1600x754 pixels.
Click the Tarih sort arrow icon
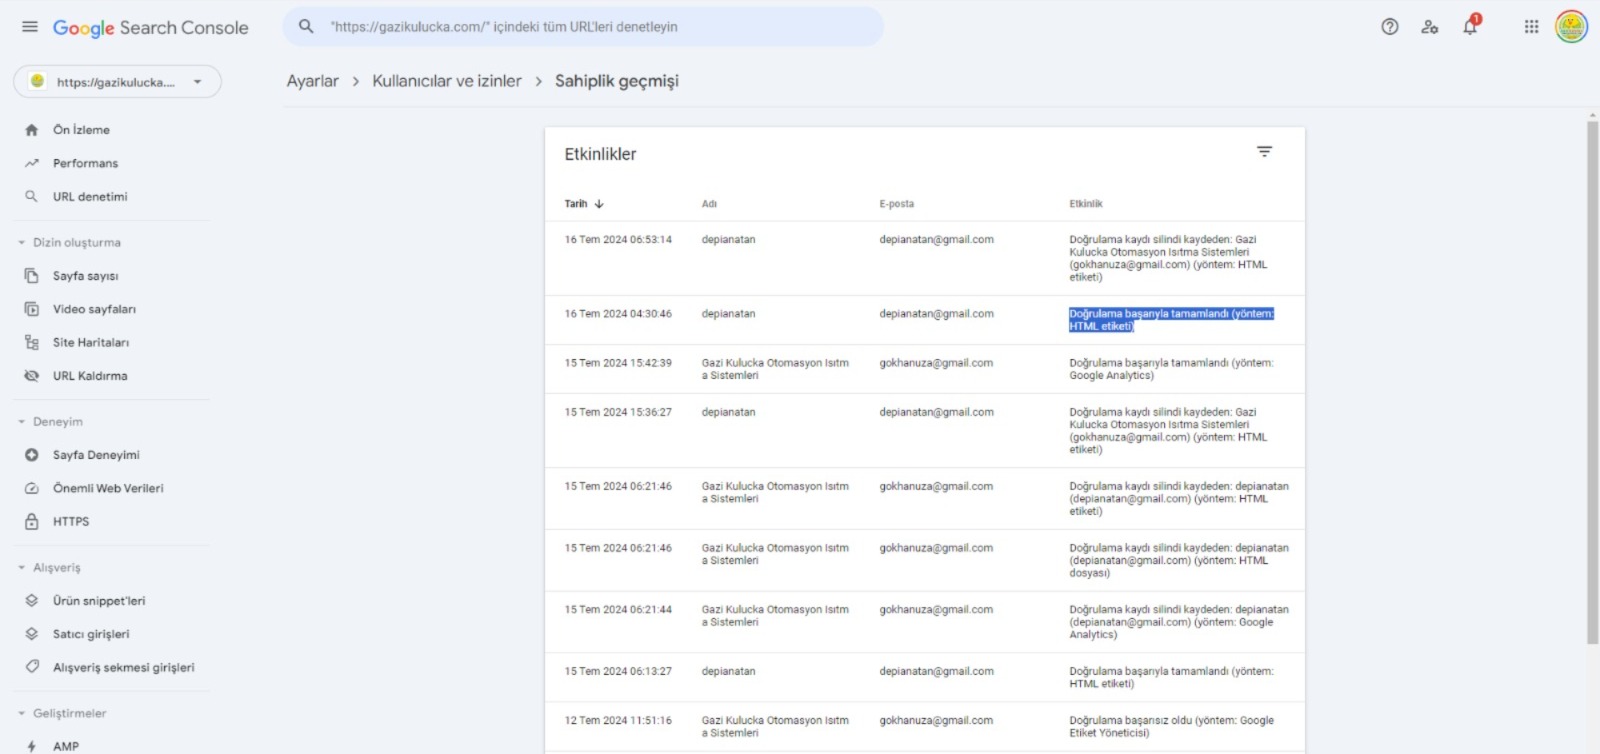(x=599, y=204)
